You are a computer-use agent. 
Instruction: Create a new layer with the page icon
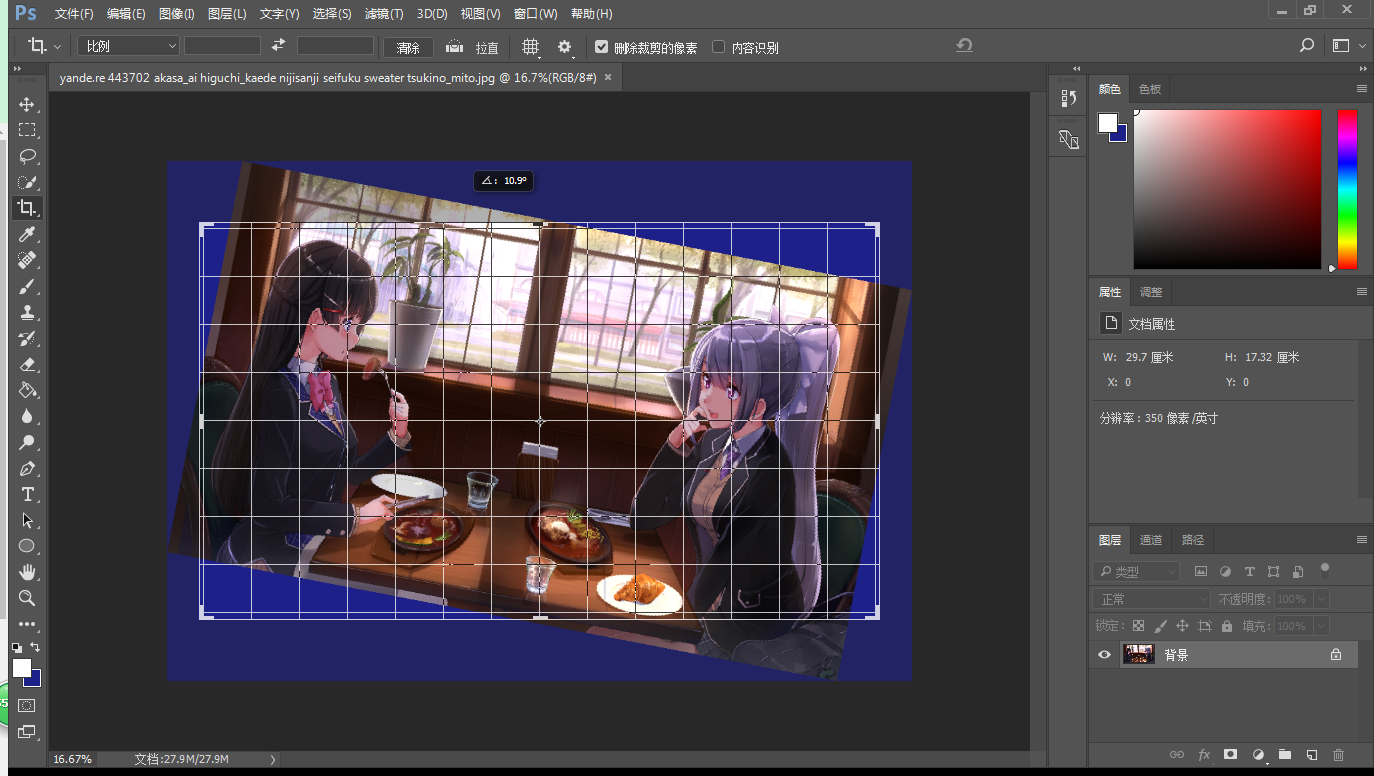1312,754
